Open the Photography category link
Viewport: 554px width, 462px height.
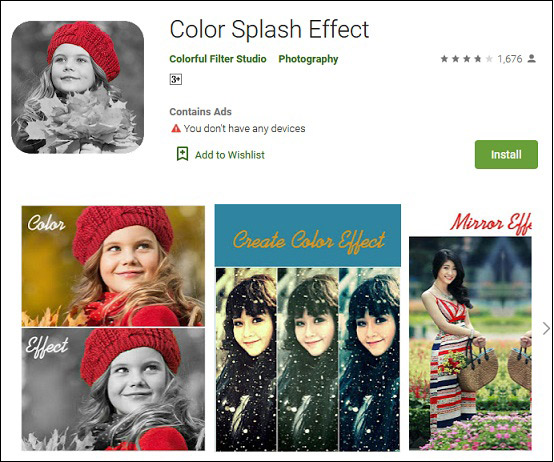[308, 59]
